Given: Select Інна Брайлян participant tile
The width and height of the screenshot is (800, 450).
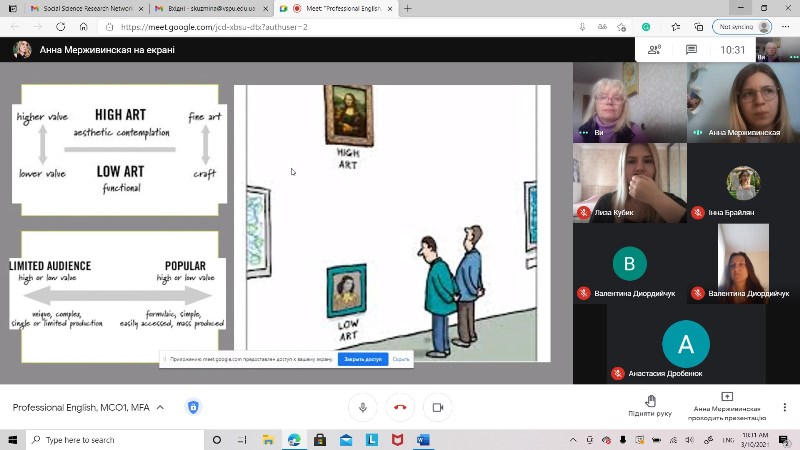Looking at the screenshot, I should 743,183.
